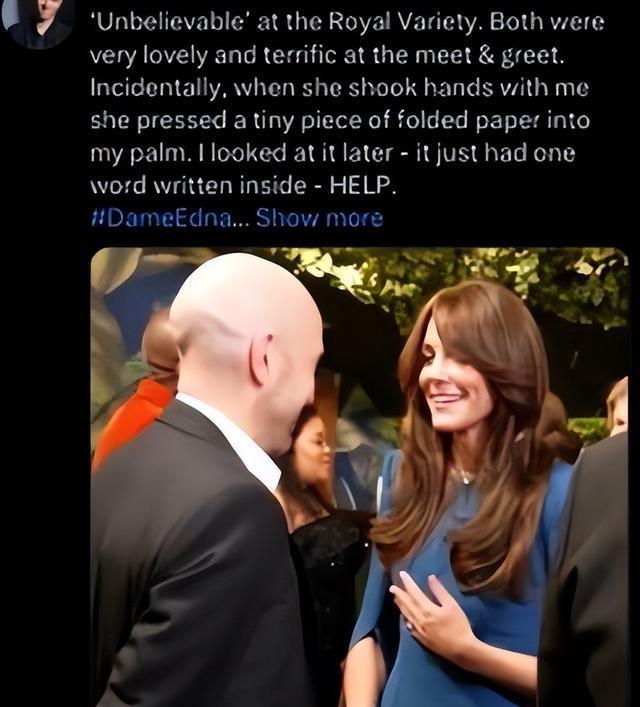Click the ring on the woman's finger

point(412,627)
